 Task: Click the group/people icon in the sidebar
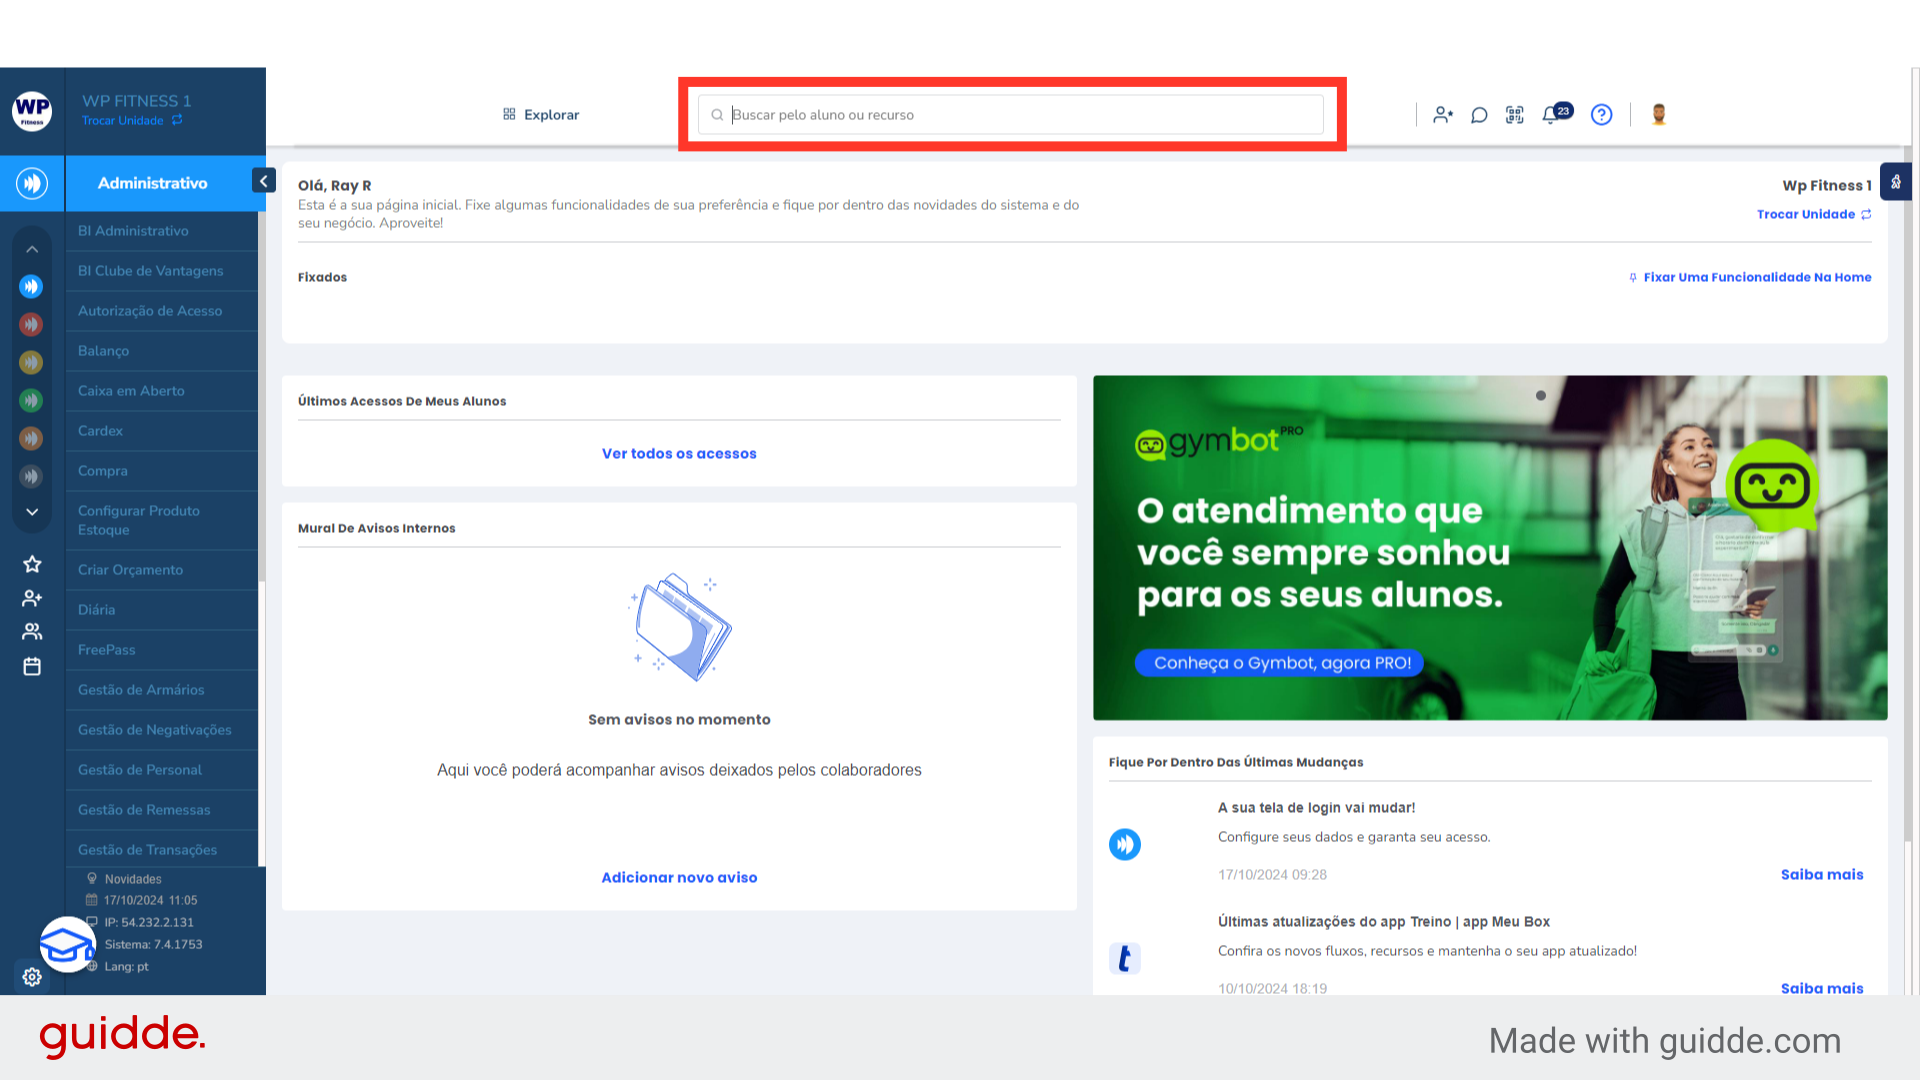point(31,631)
